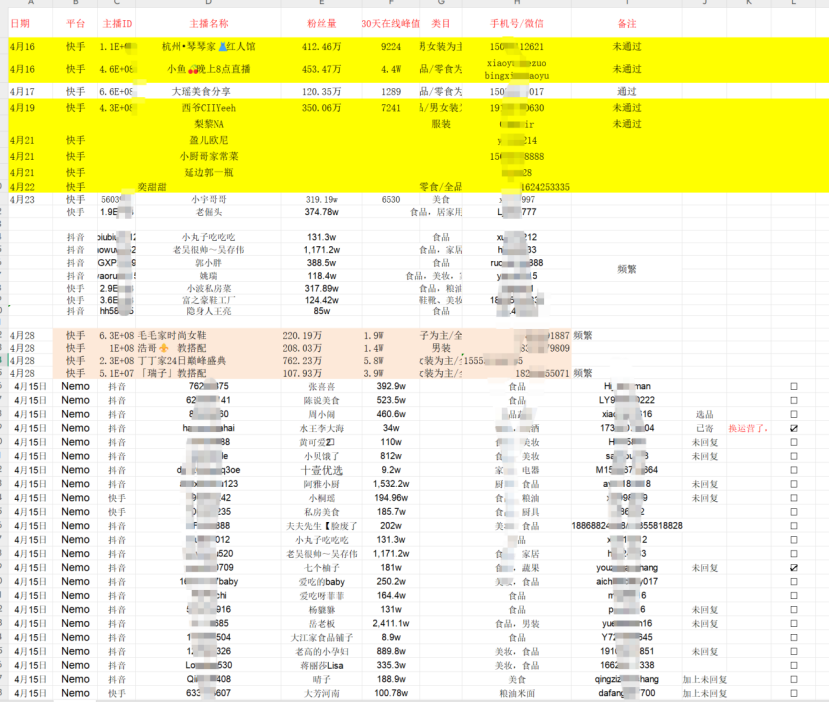Select the 粉丝量 header cell

321,23
